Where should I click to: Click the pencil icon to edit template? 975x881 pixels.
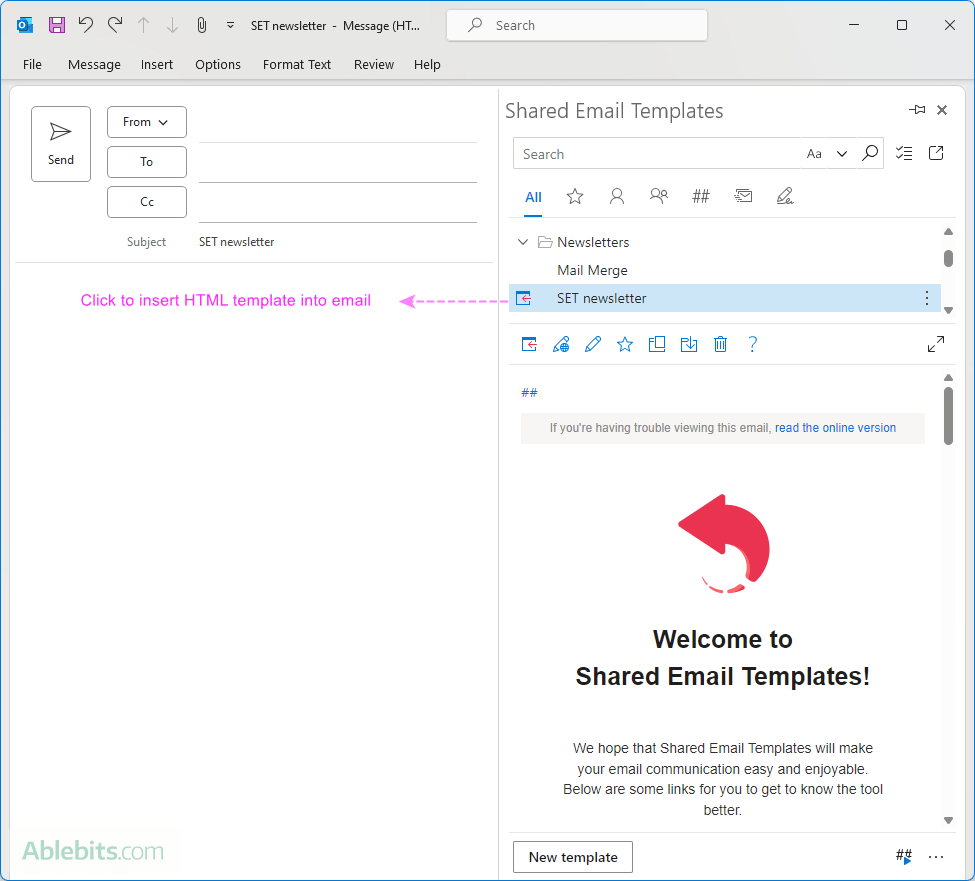coord(593,344)
